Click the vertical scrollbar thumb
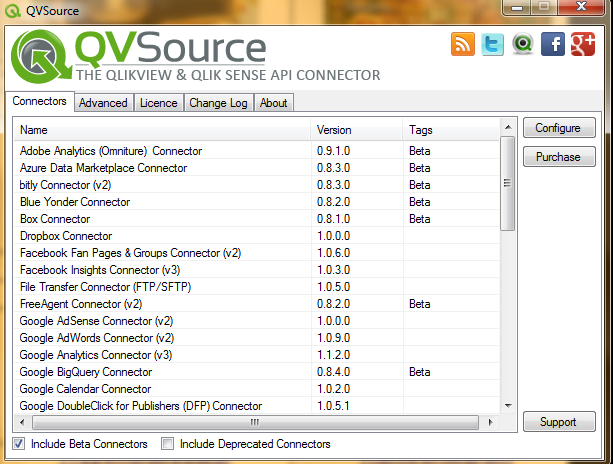The image size is (613, 464). pyautogui.click(x=507, y=183)
